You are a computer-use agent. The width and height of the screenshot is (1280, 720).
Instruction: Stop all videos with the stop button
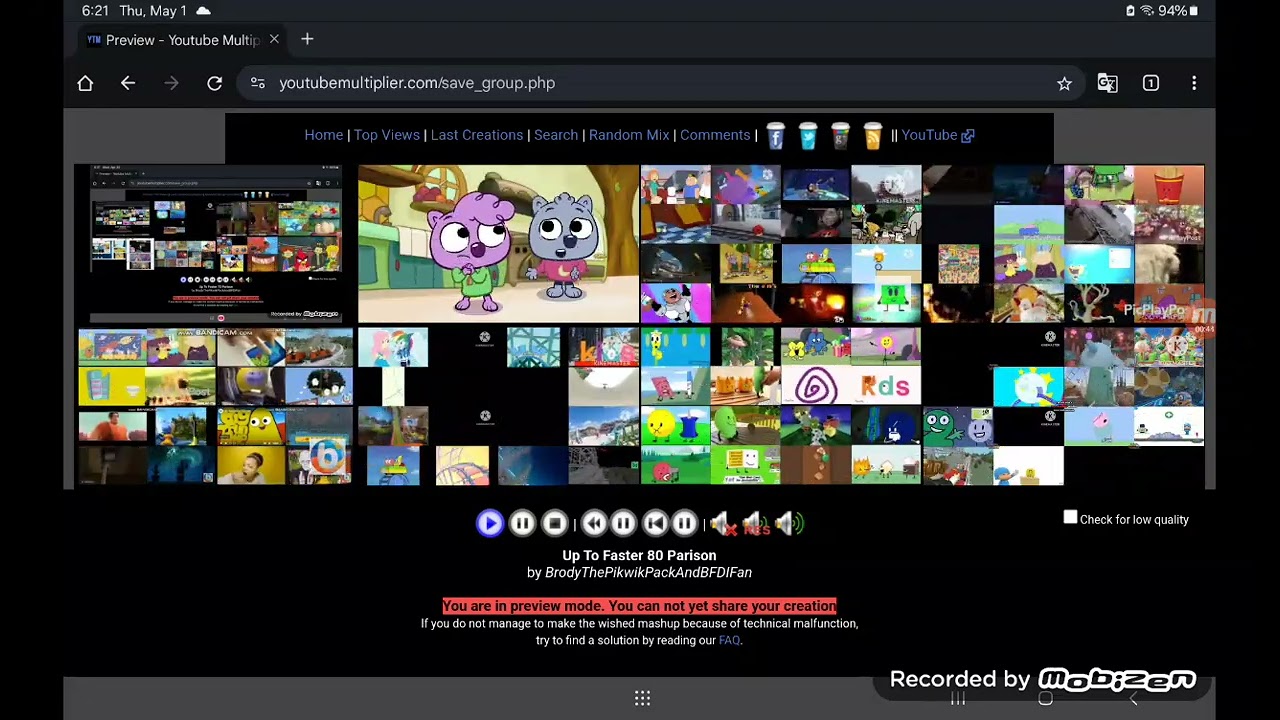555,523
